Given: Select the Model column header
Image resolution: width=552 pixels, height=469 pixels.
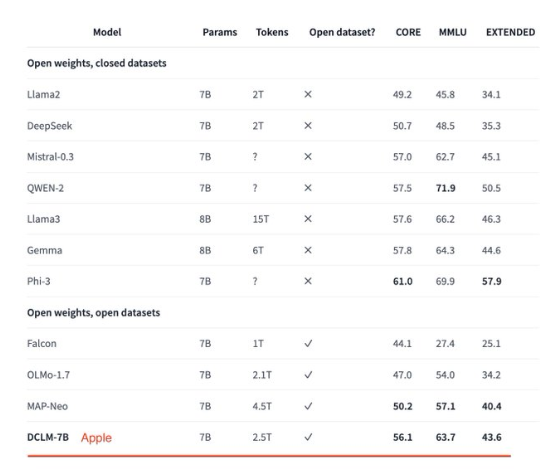Looking at the screenshot, I should tap(107, 32).
